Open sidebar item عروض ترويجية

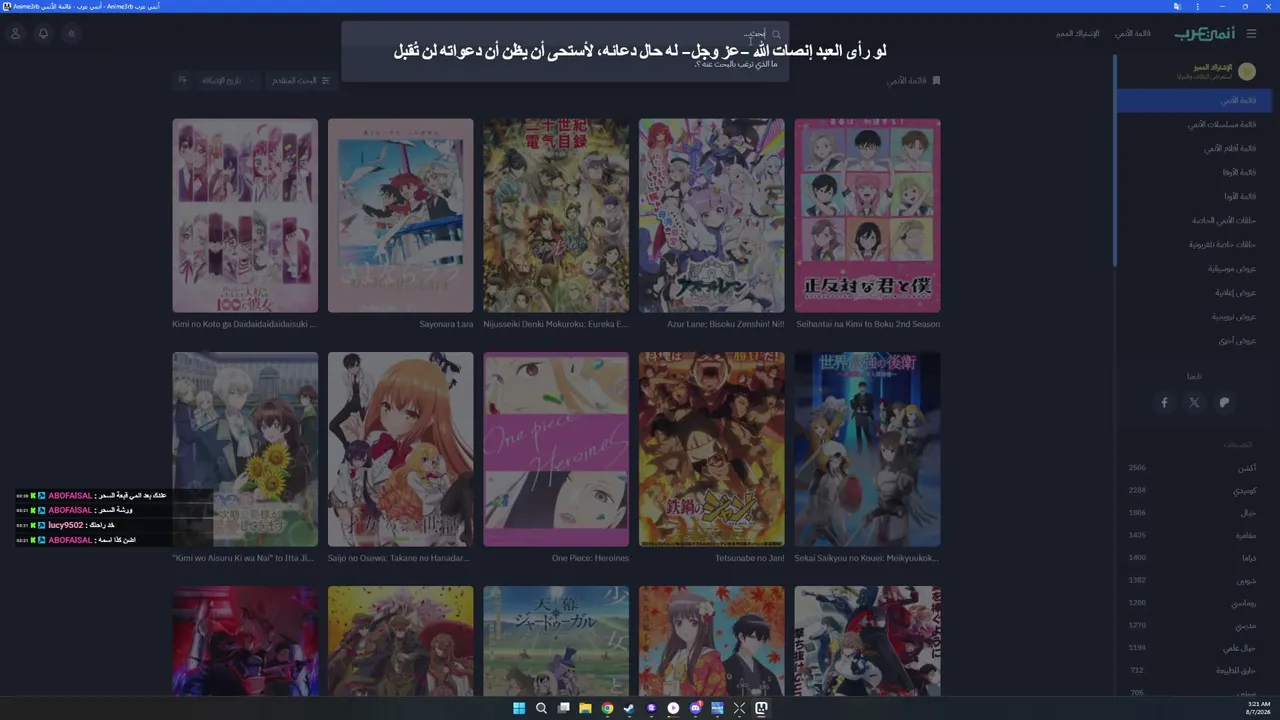click(1194, 316)
